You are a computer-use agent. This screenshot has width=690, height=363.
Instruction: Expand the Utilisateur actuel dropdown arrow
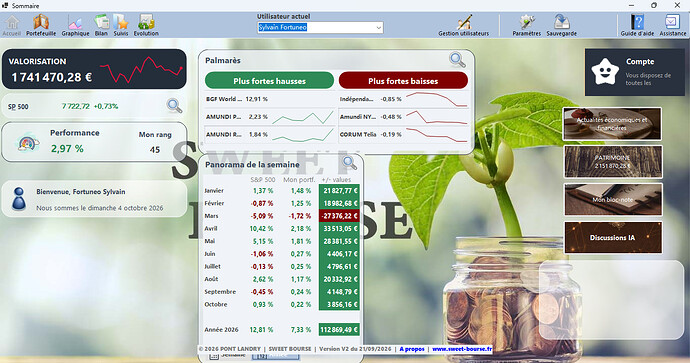pos(378,27)
